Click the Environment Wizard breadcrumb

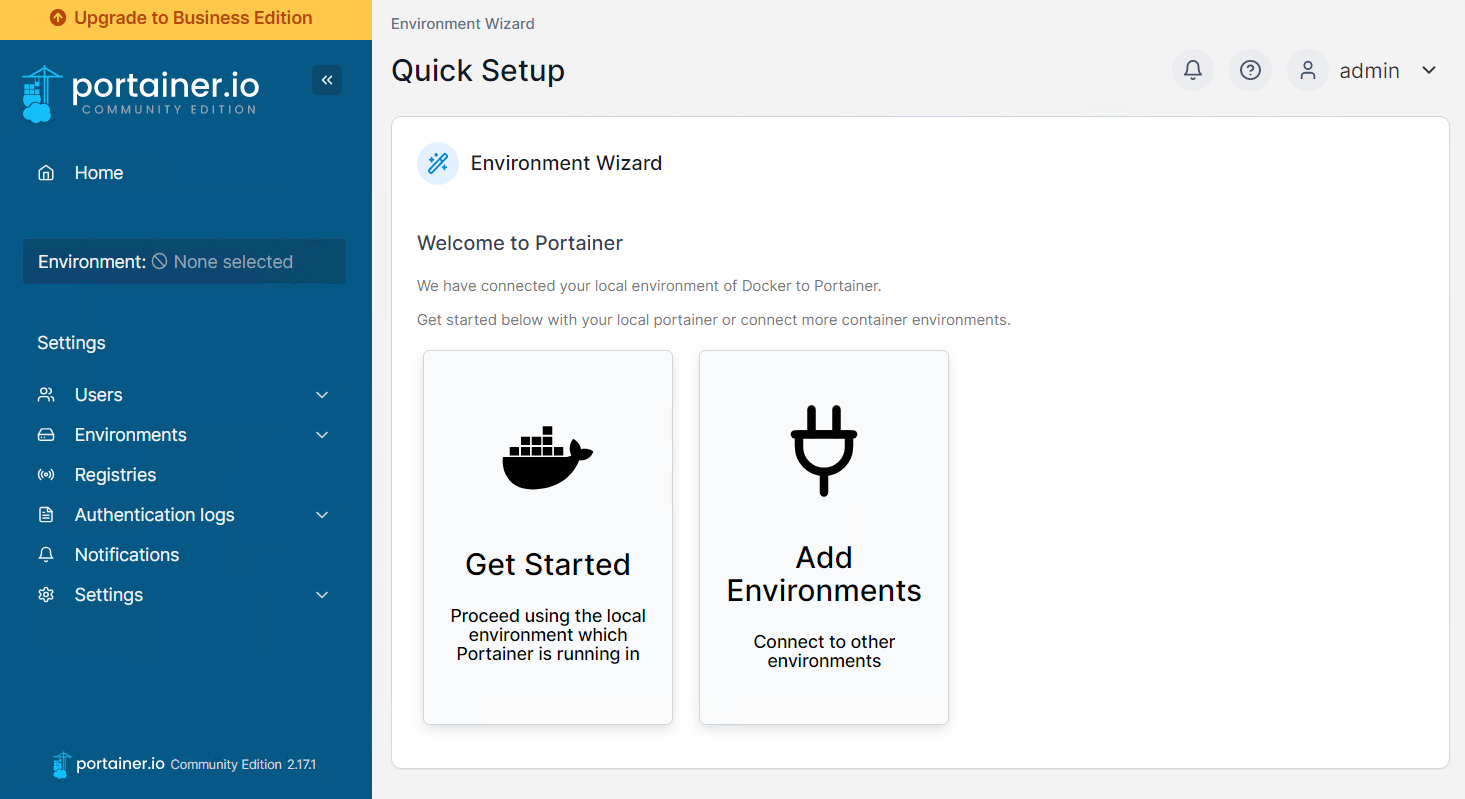(x=463, y=24)
